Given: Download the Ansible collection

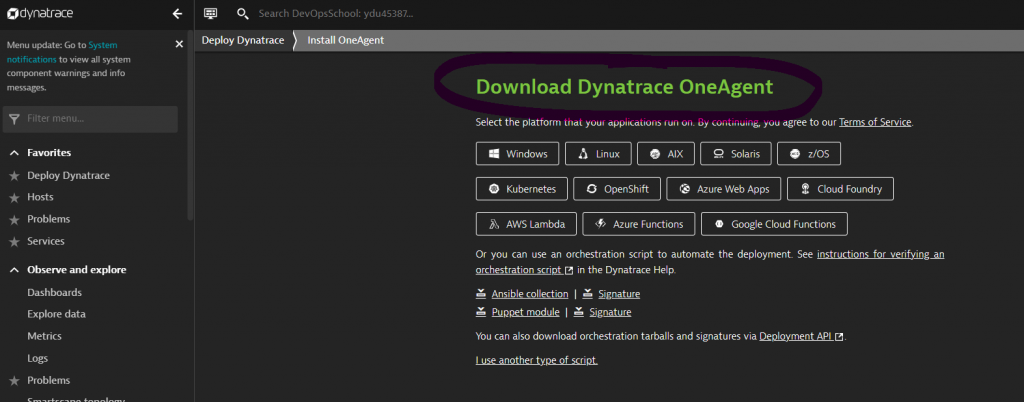Looking at the screenshot, I should tap(529, 294).
